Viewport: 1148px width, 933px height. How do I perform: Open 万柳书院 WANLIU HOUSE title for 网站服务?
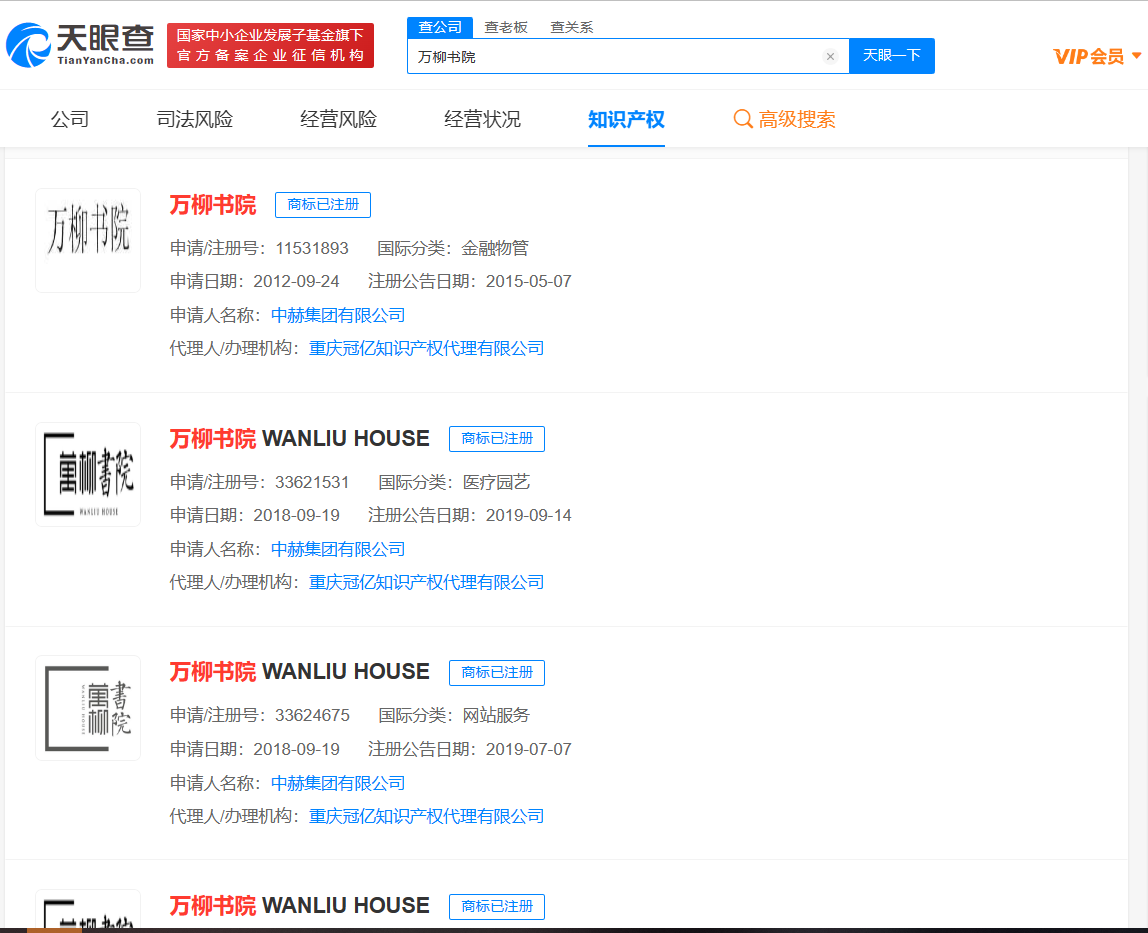click(x=299, y=672)
